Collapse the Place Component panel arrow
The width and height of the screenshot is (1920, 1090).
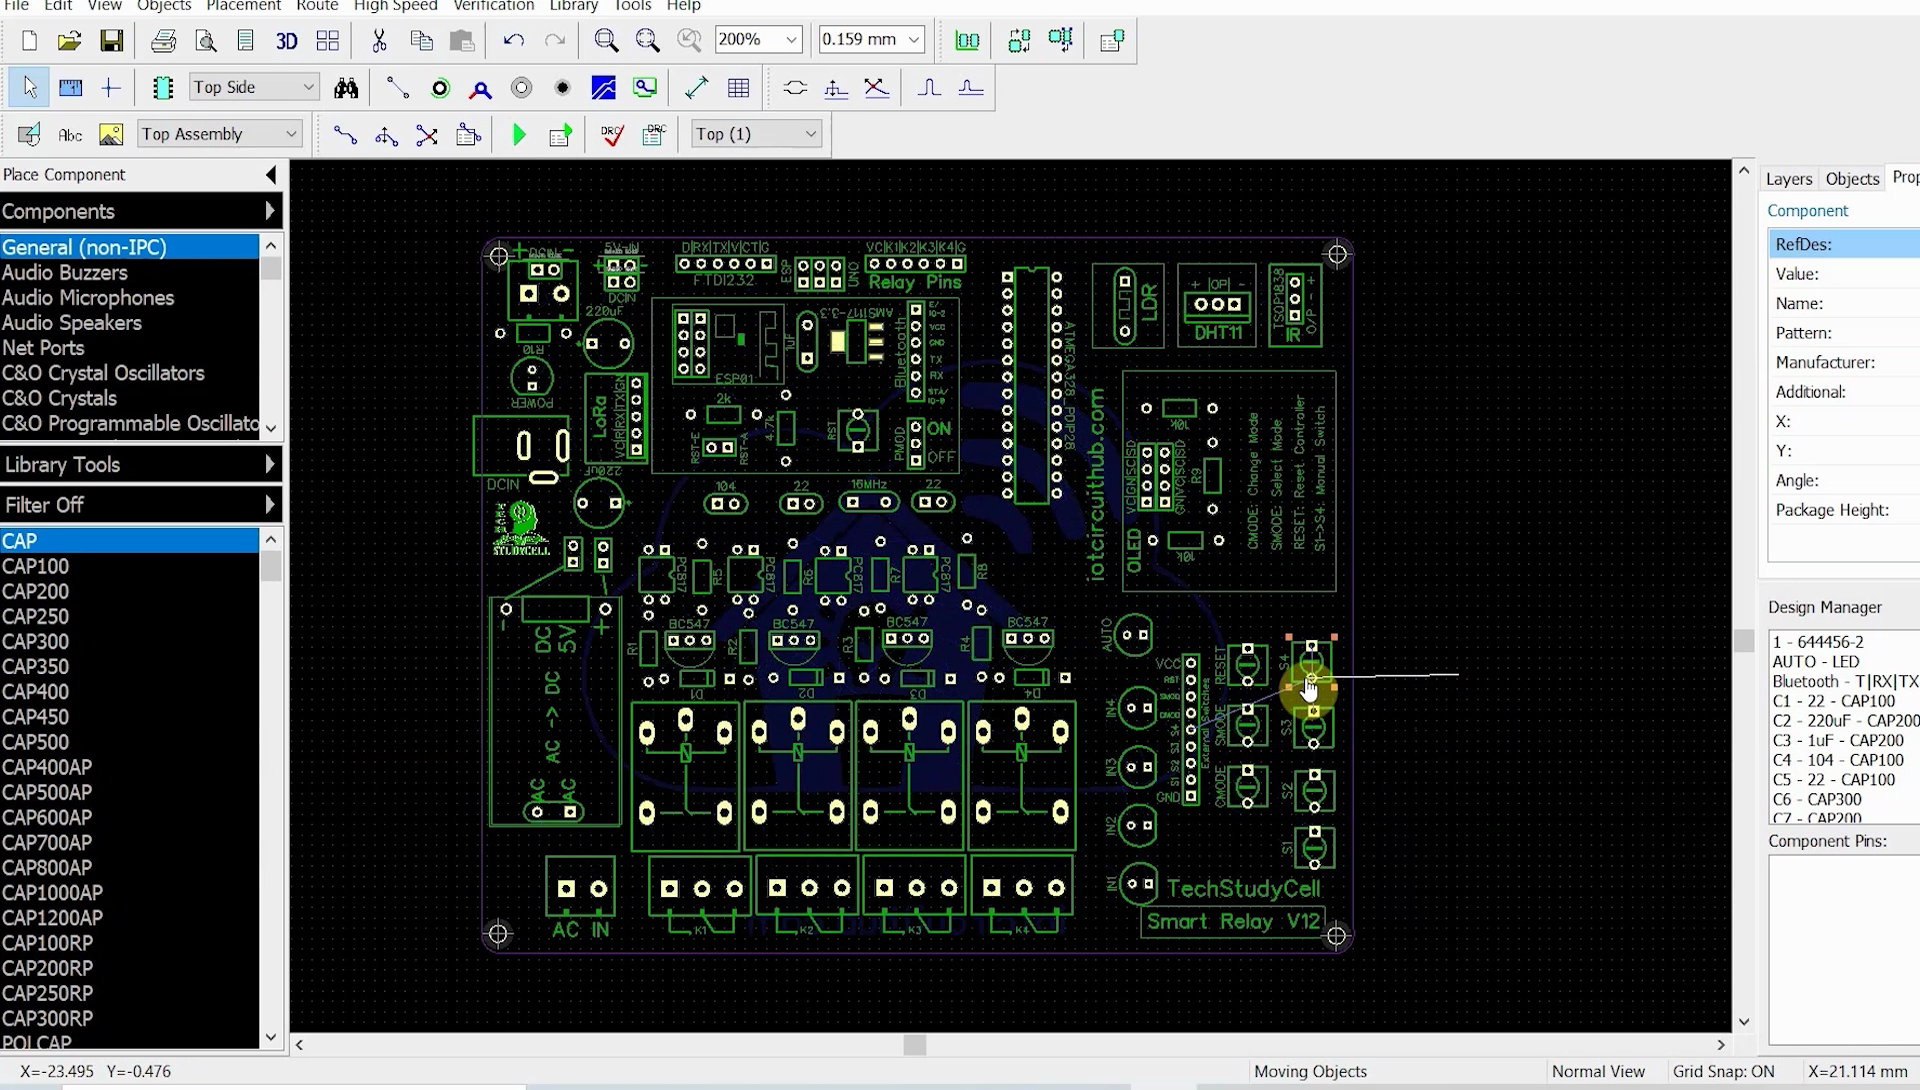(x=270, y=175)
